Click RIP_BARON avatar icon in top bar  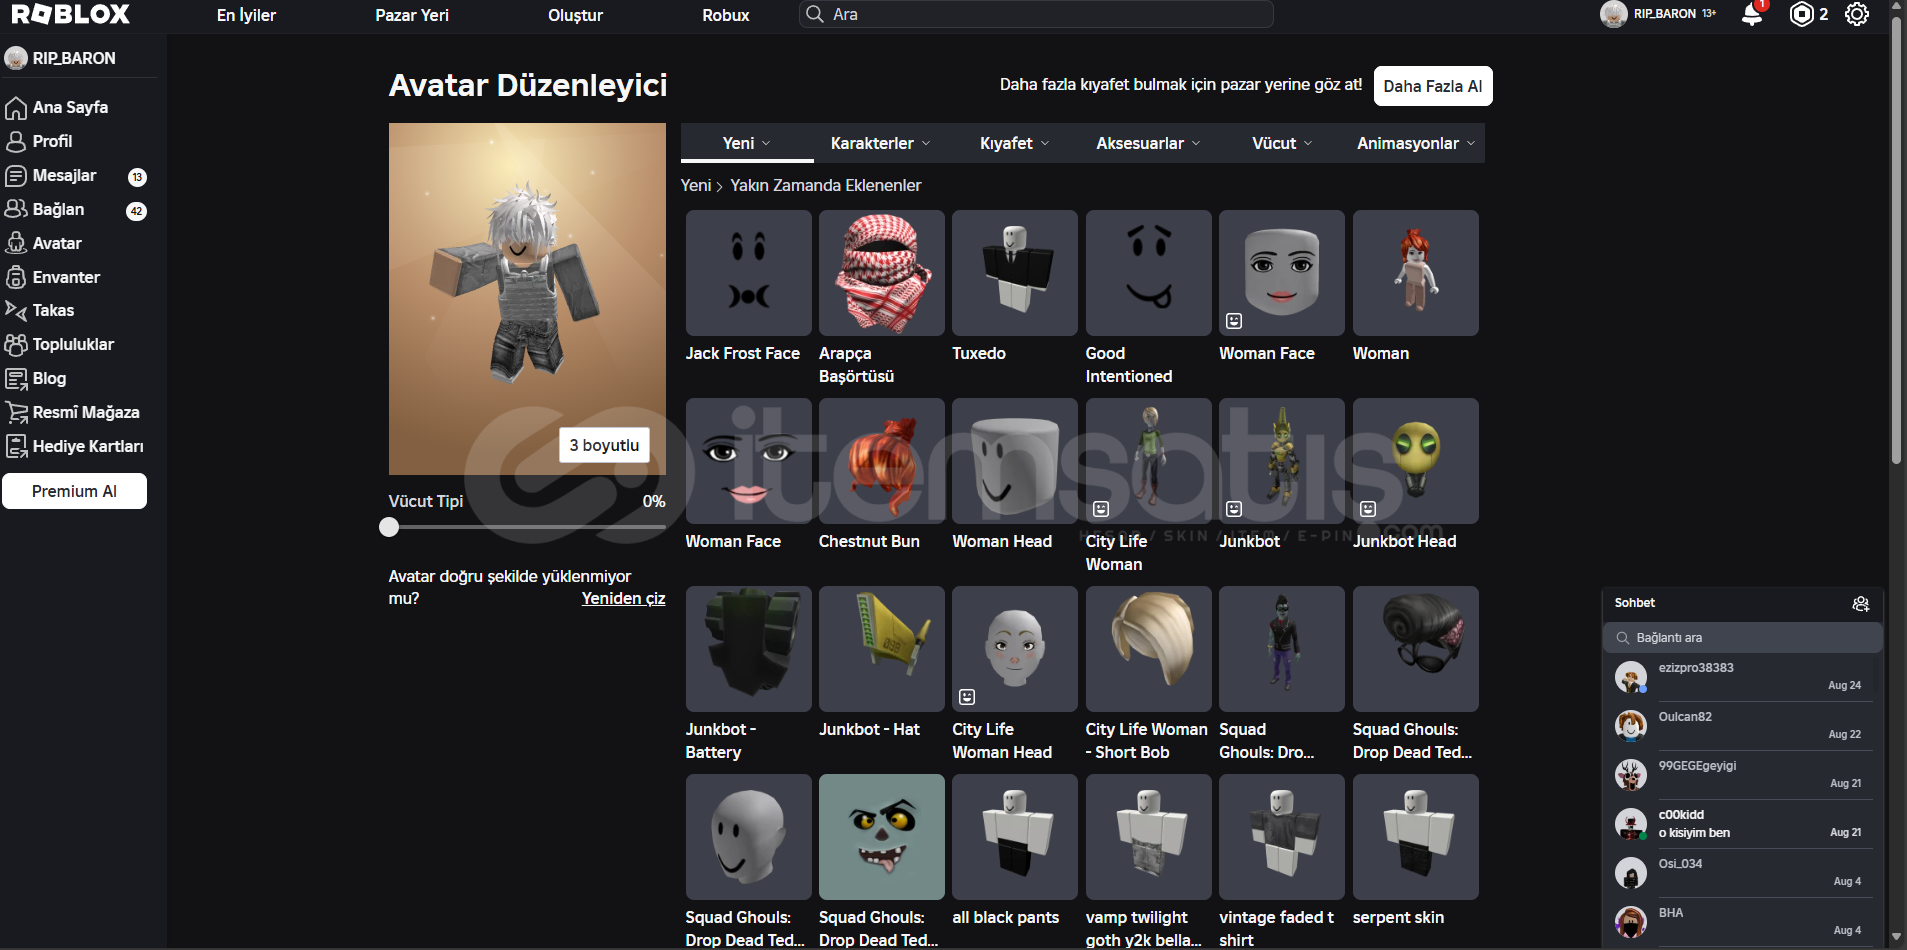[1613, 14]
